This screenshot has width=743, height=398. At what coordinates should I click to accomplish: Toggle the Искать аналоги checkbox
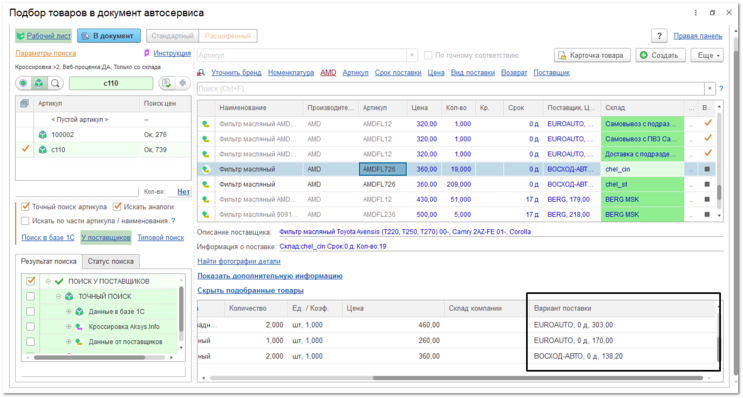[x=117, y=207]
